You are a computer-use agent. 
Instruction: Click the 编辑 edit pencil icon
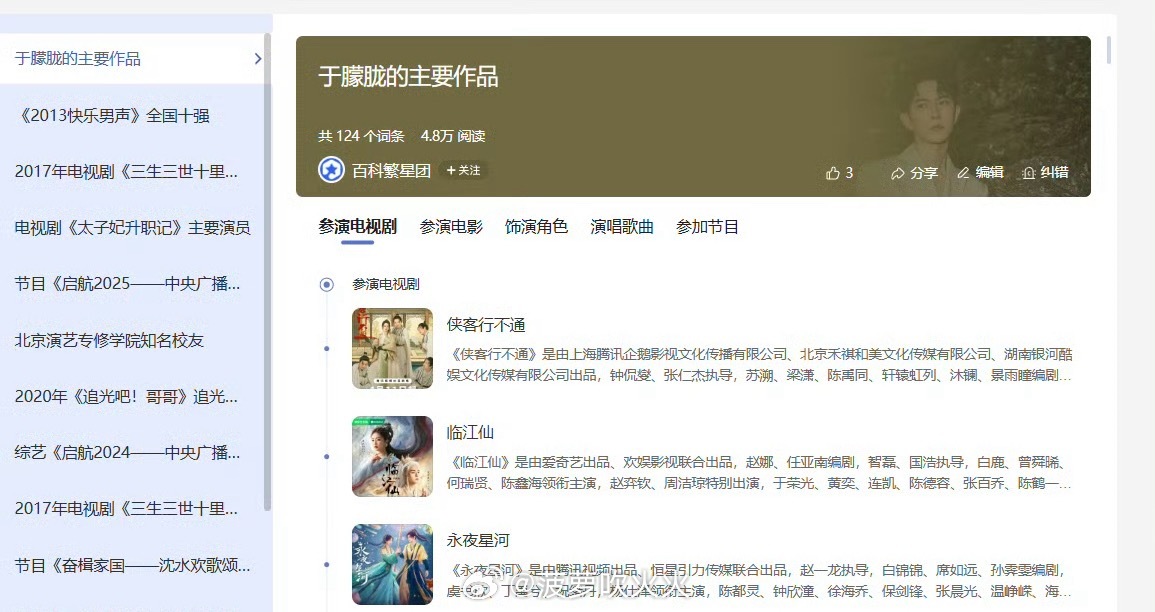pos(963,172)
